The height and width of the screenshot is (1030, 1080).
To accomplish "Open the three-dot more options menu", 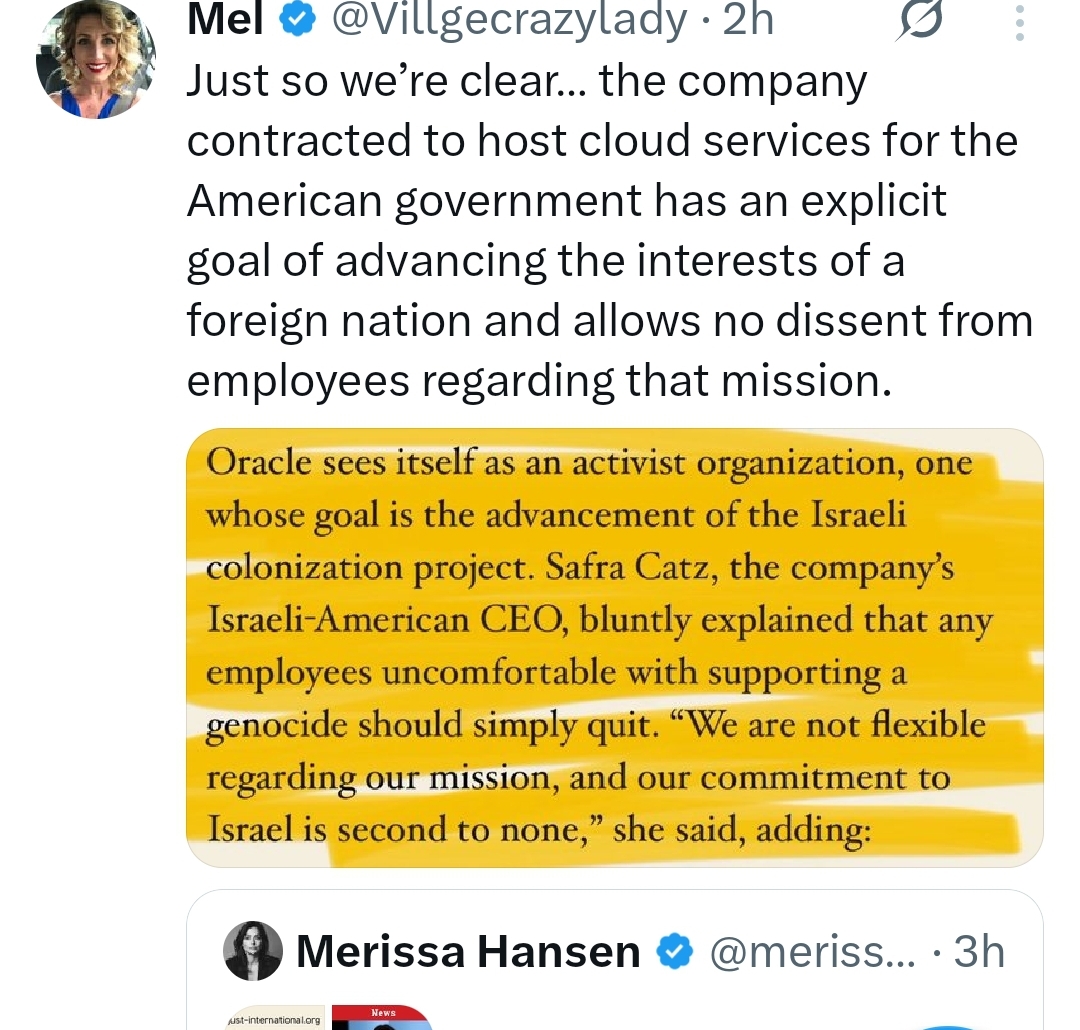I will [1019, 22].
